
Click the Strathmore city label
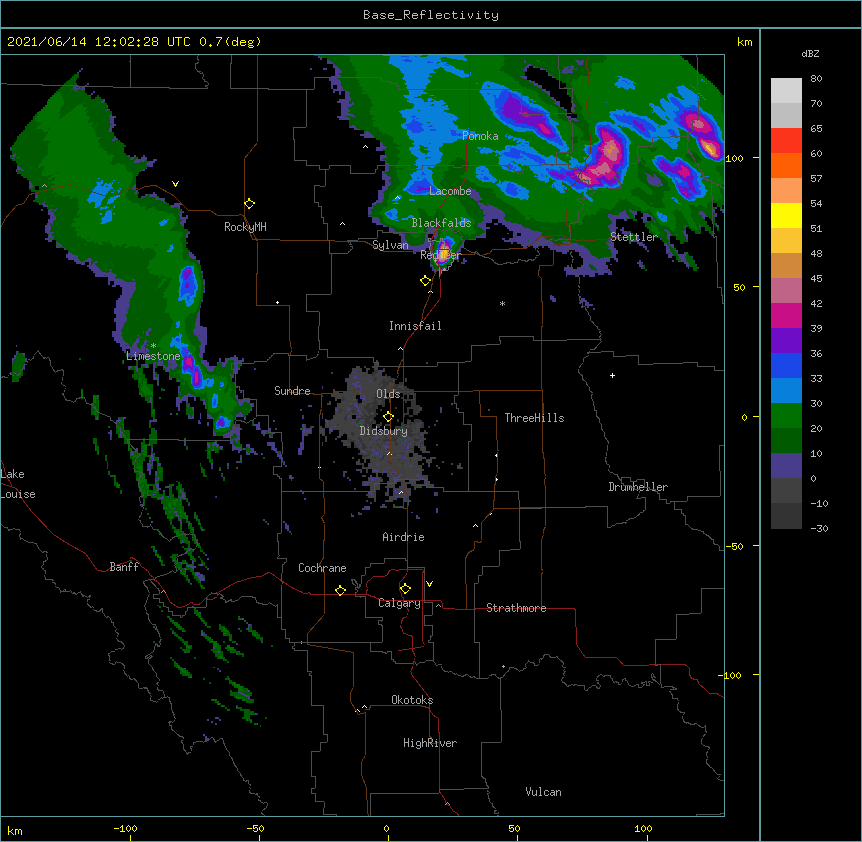(x=516, y=608)
